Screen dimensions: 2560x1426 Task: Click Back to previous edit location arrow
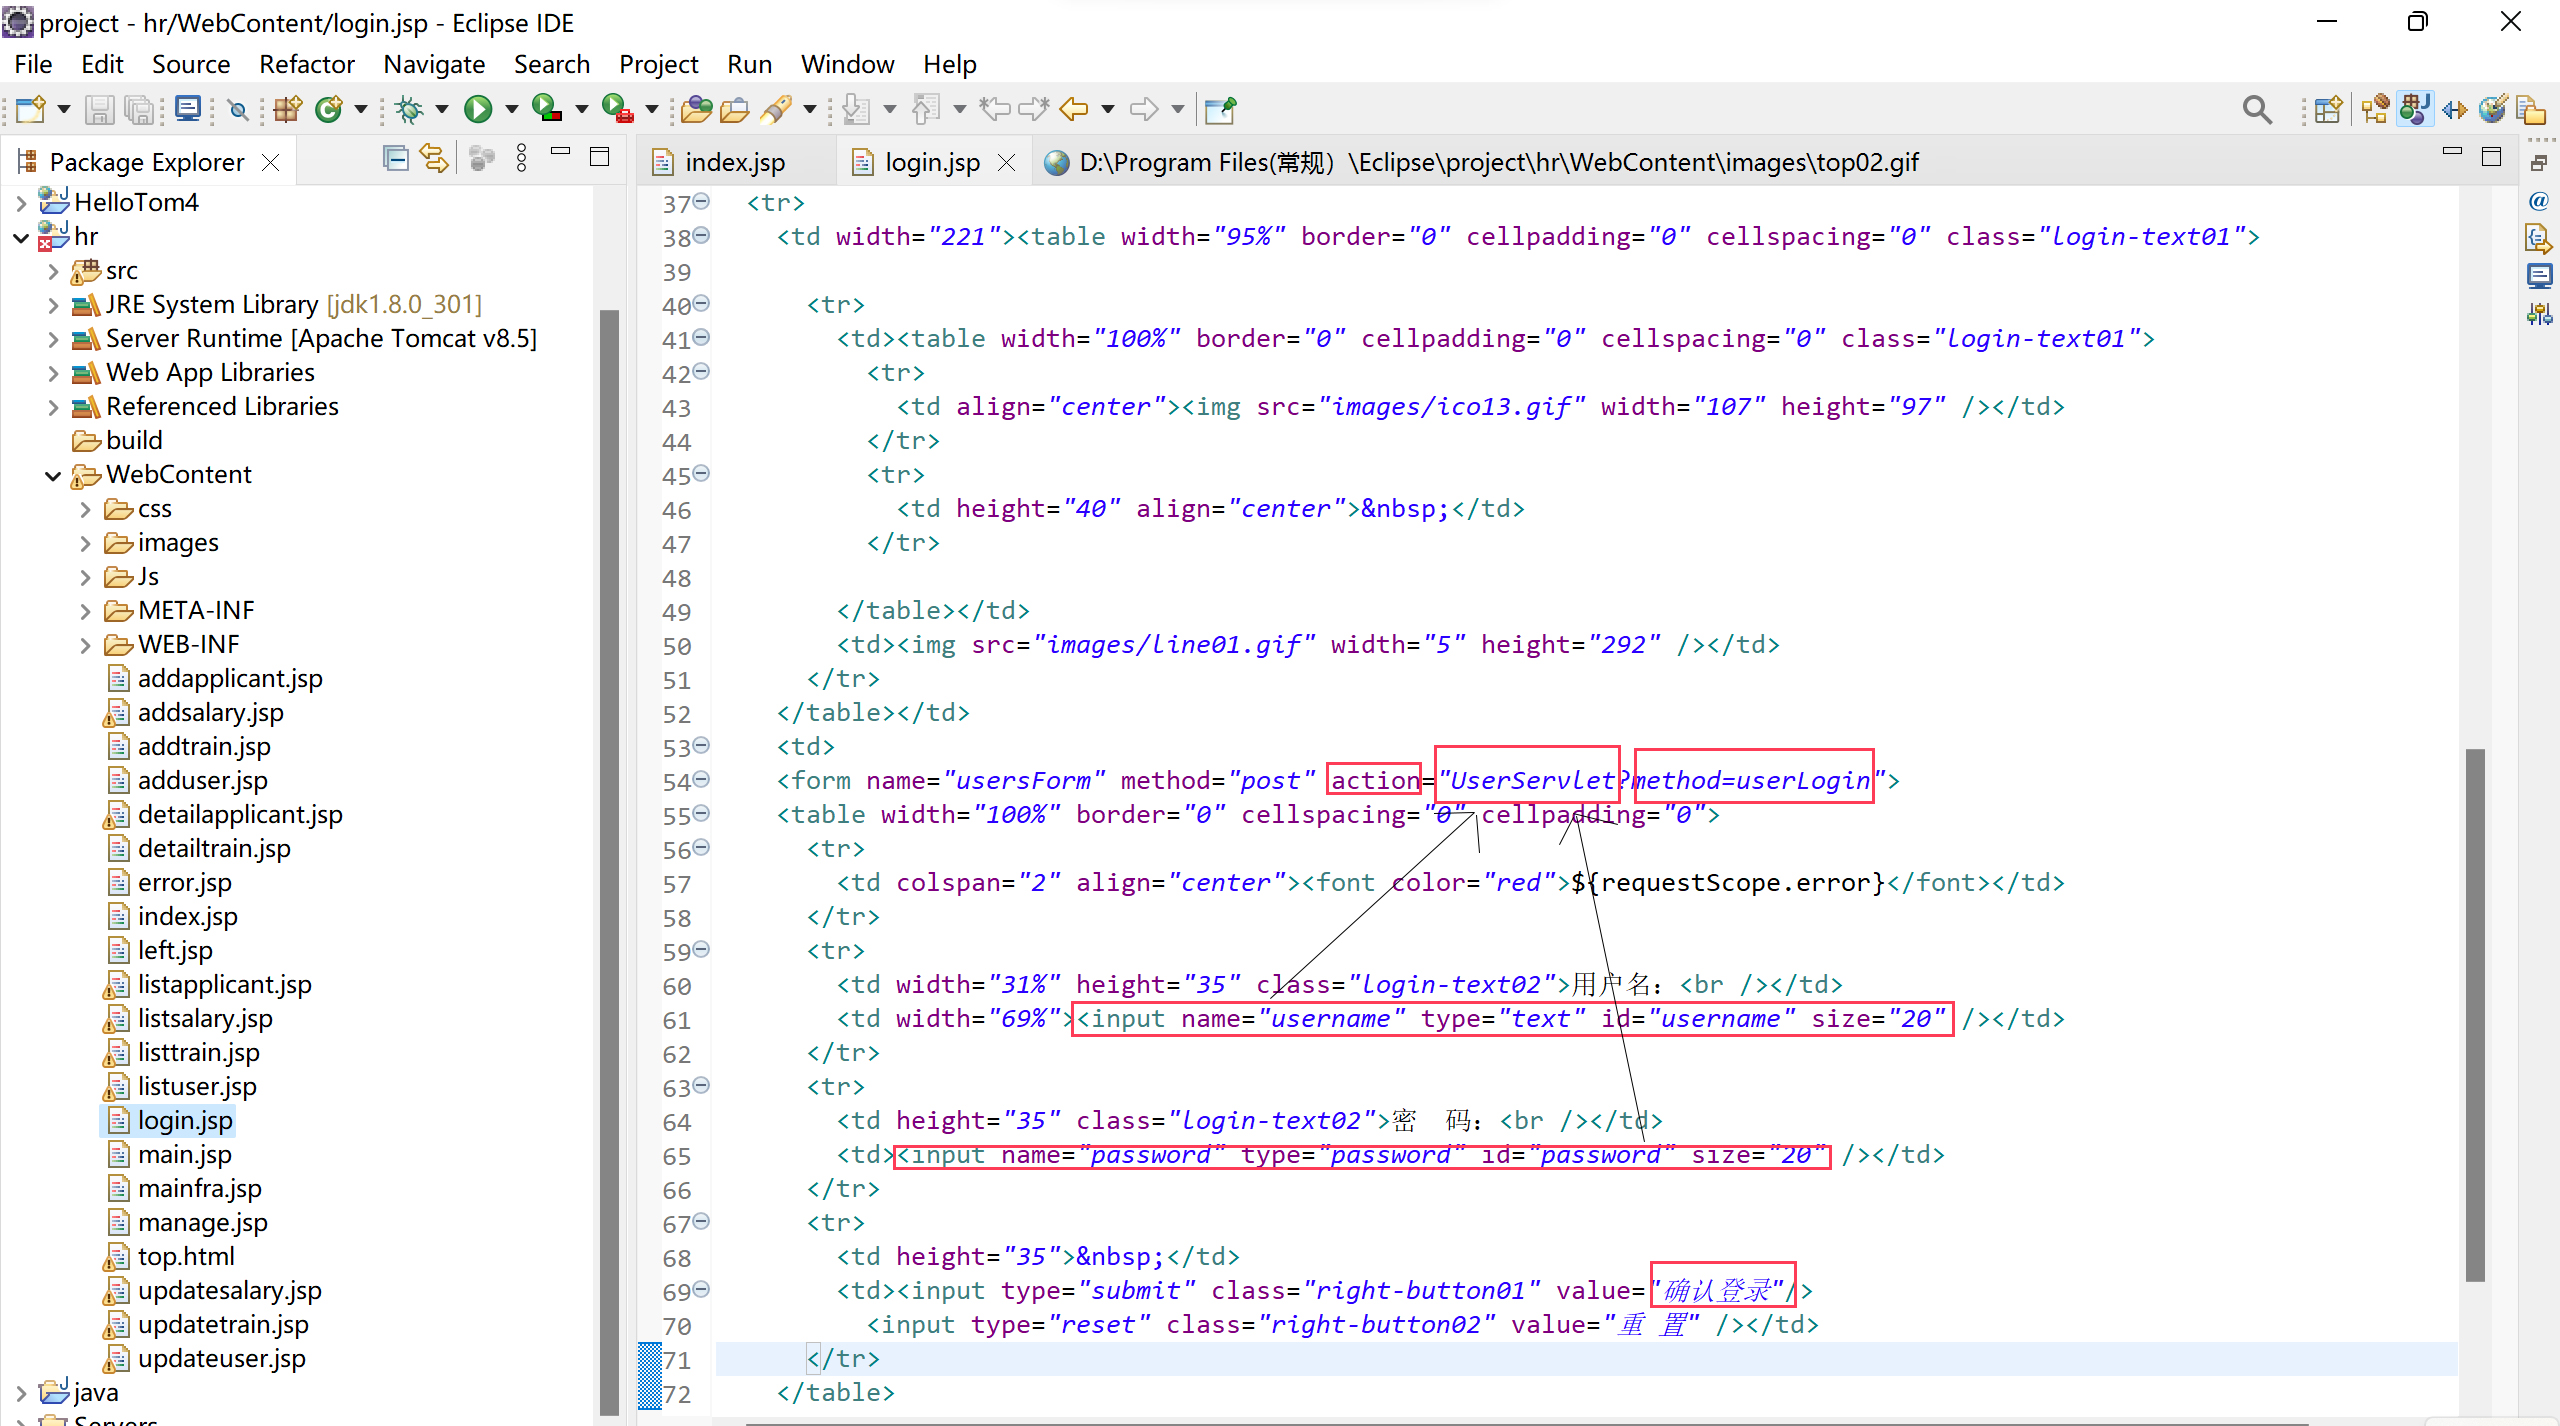tap(1074, 109)
